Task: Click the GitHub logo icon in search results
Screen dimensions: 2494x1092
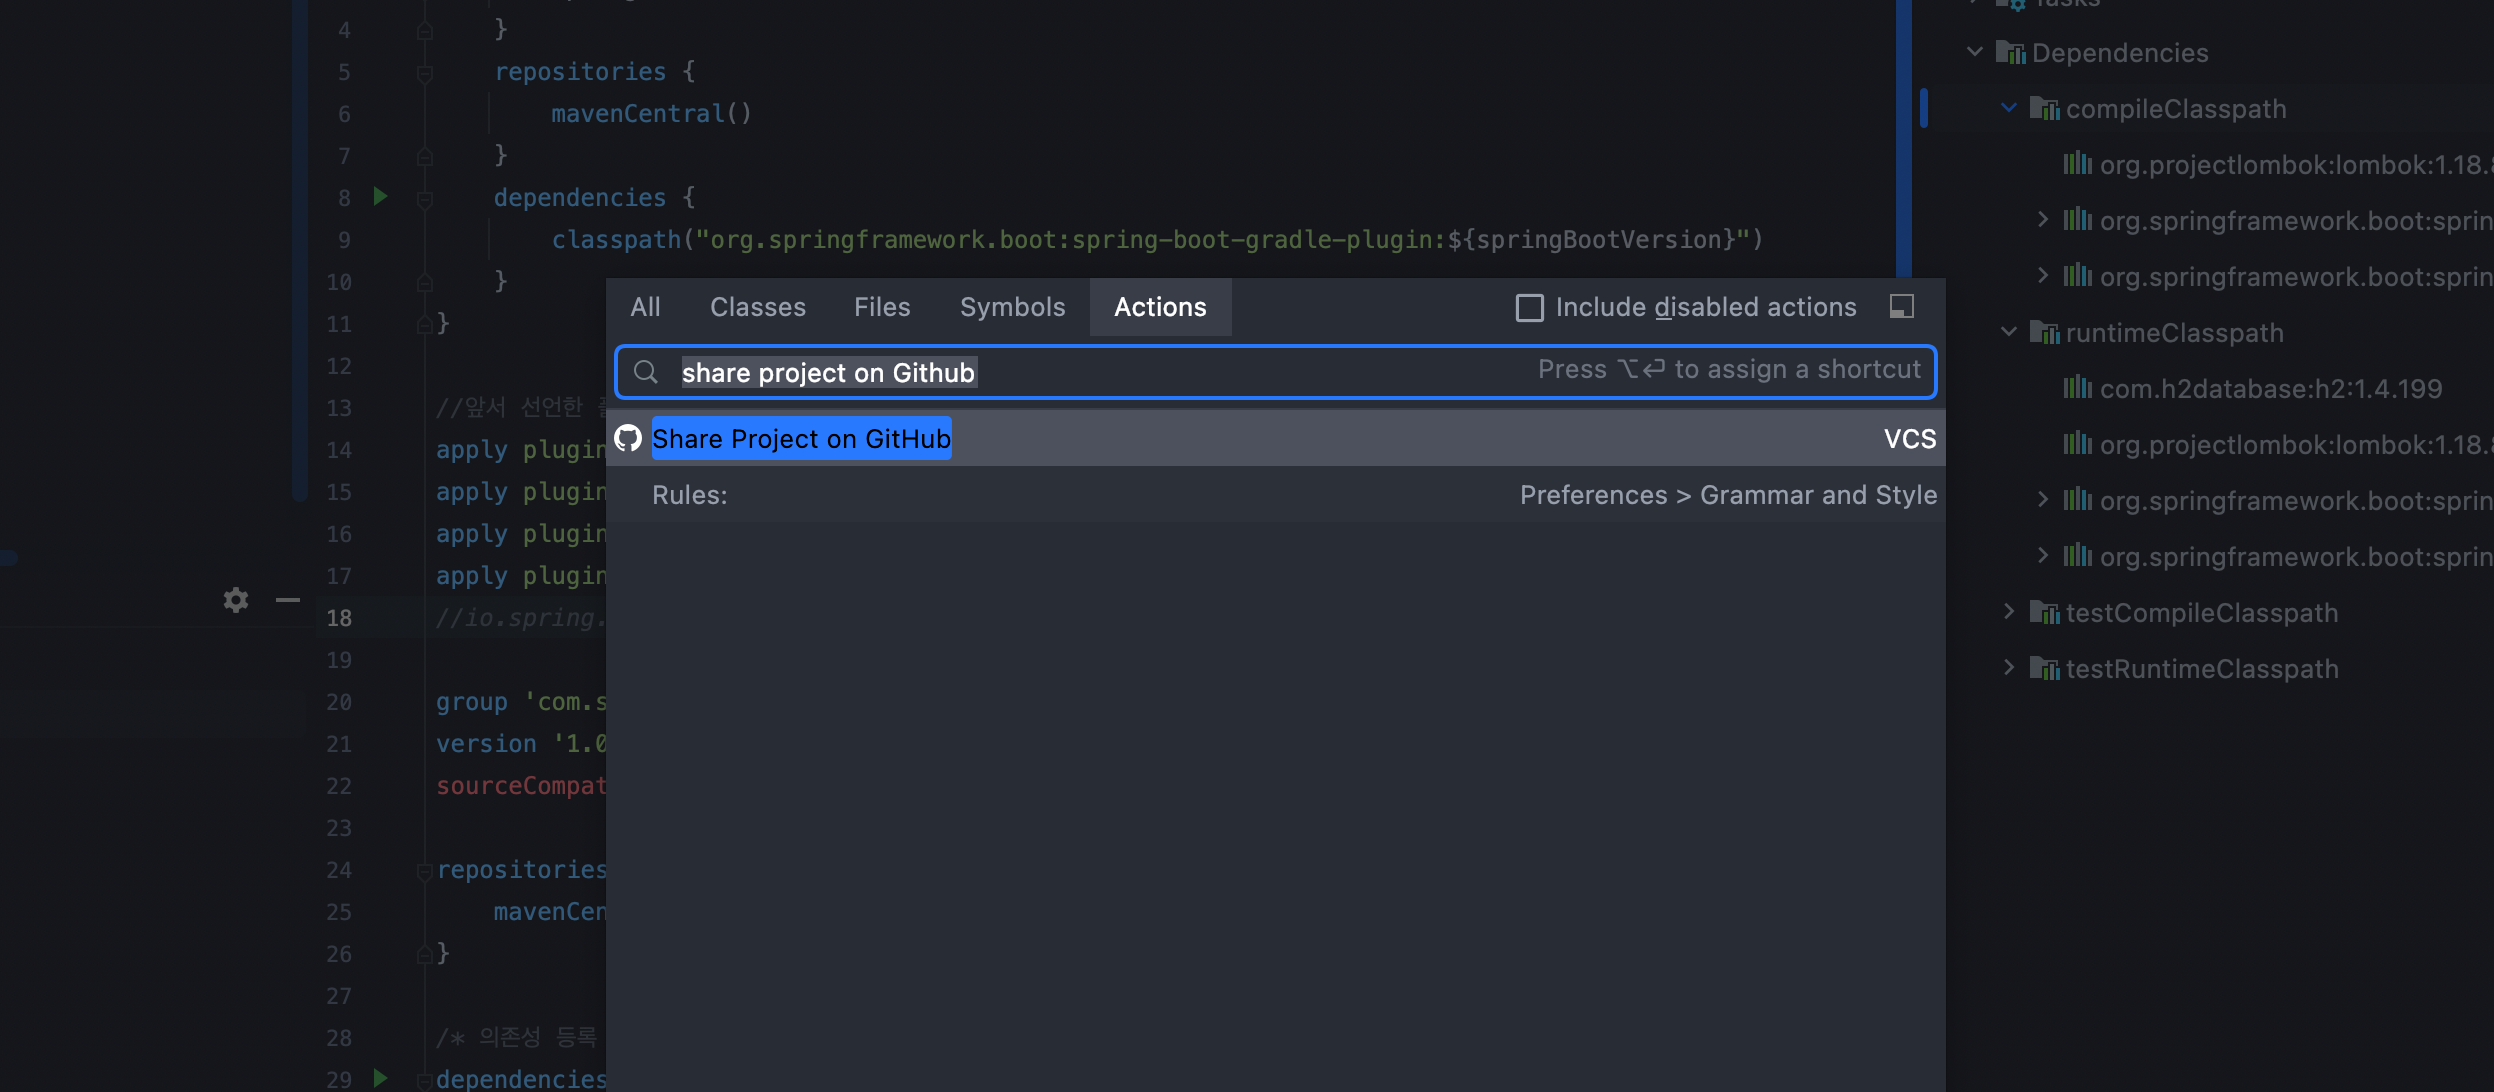Action: 628,437
